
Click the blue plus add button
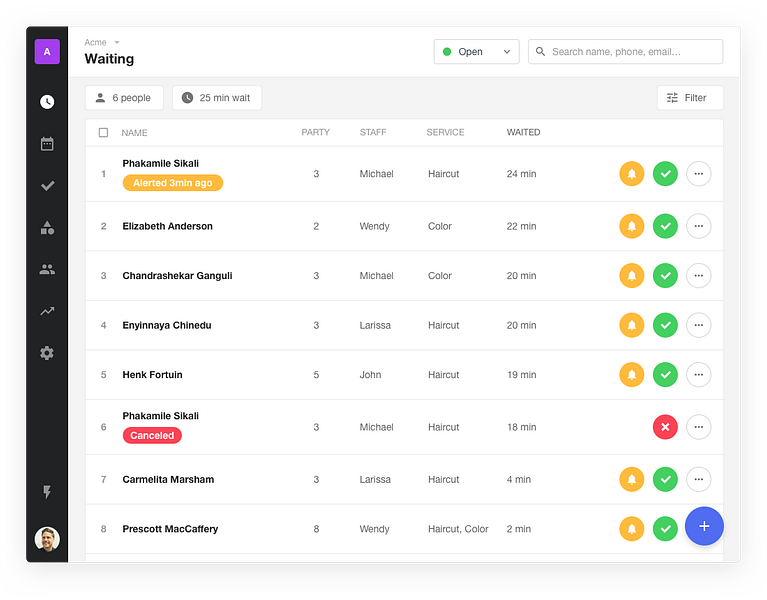[x=704, y=526]
